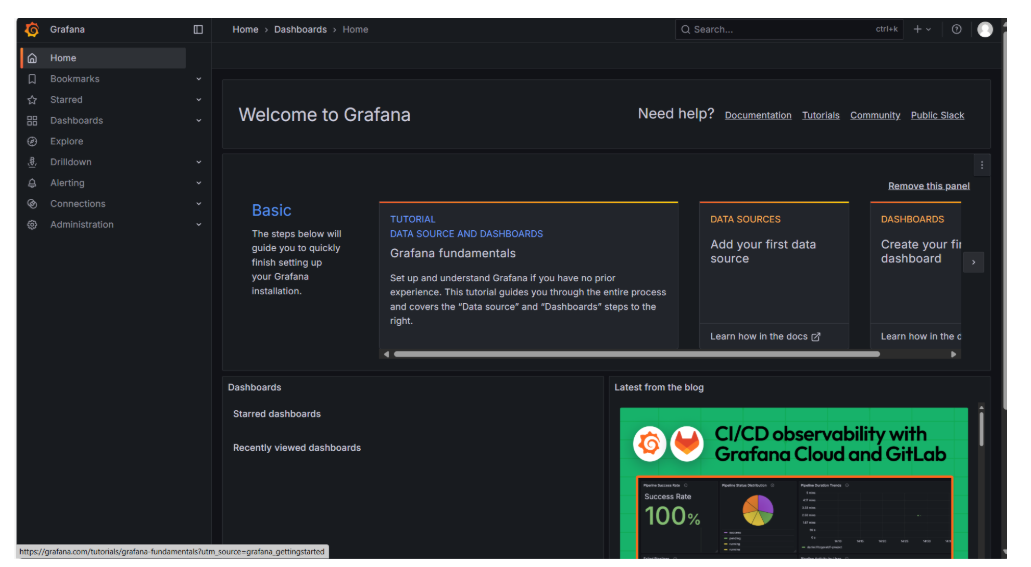Open the user profile avatar

985,30
